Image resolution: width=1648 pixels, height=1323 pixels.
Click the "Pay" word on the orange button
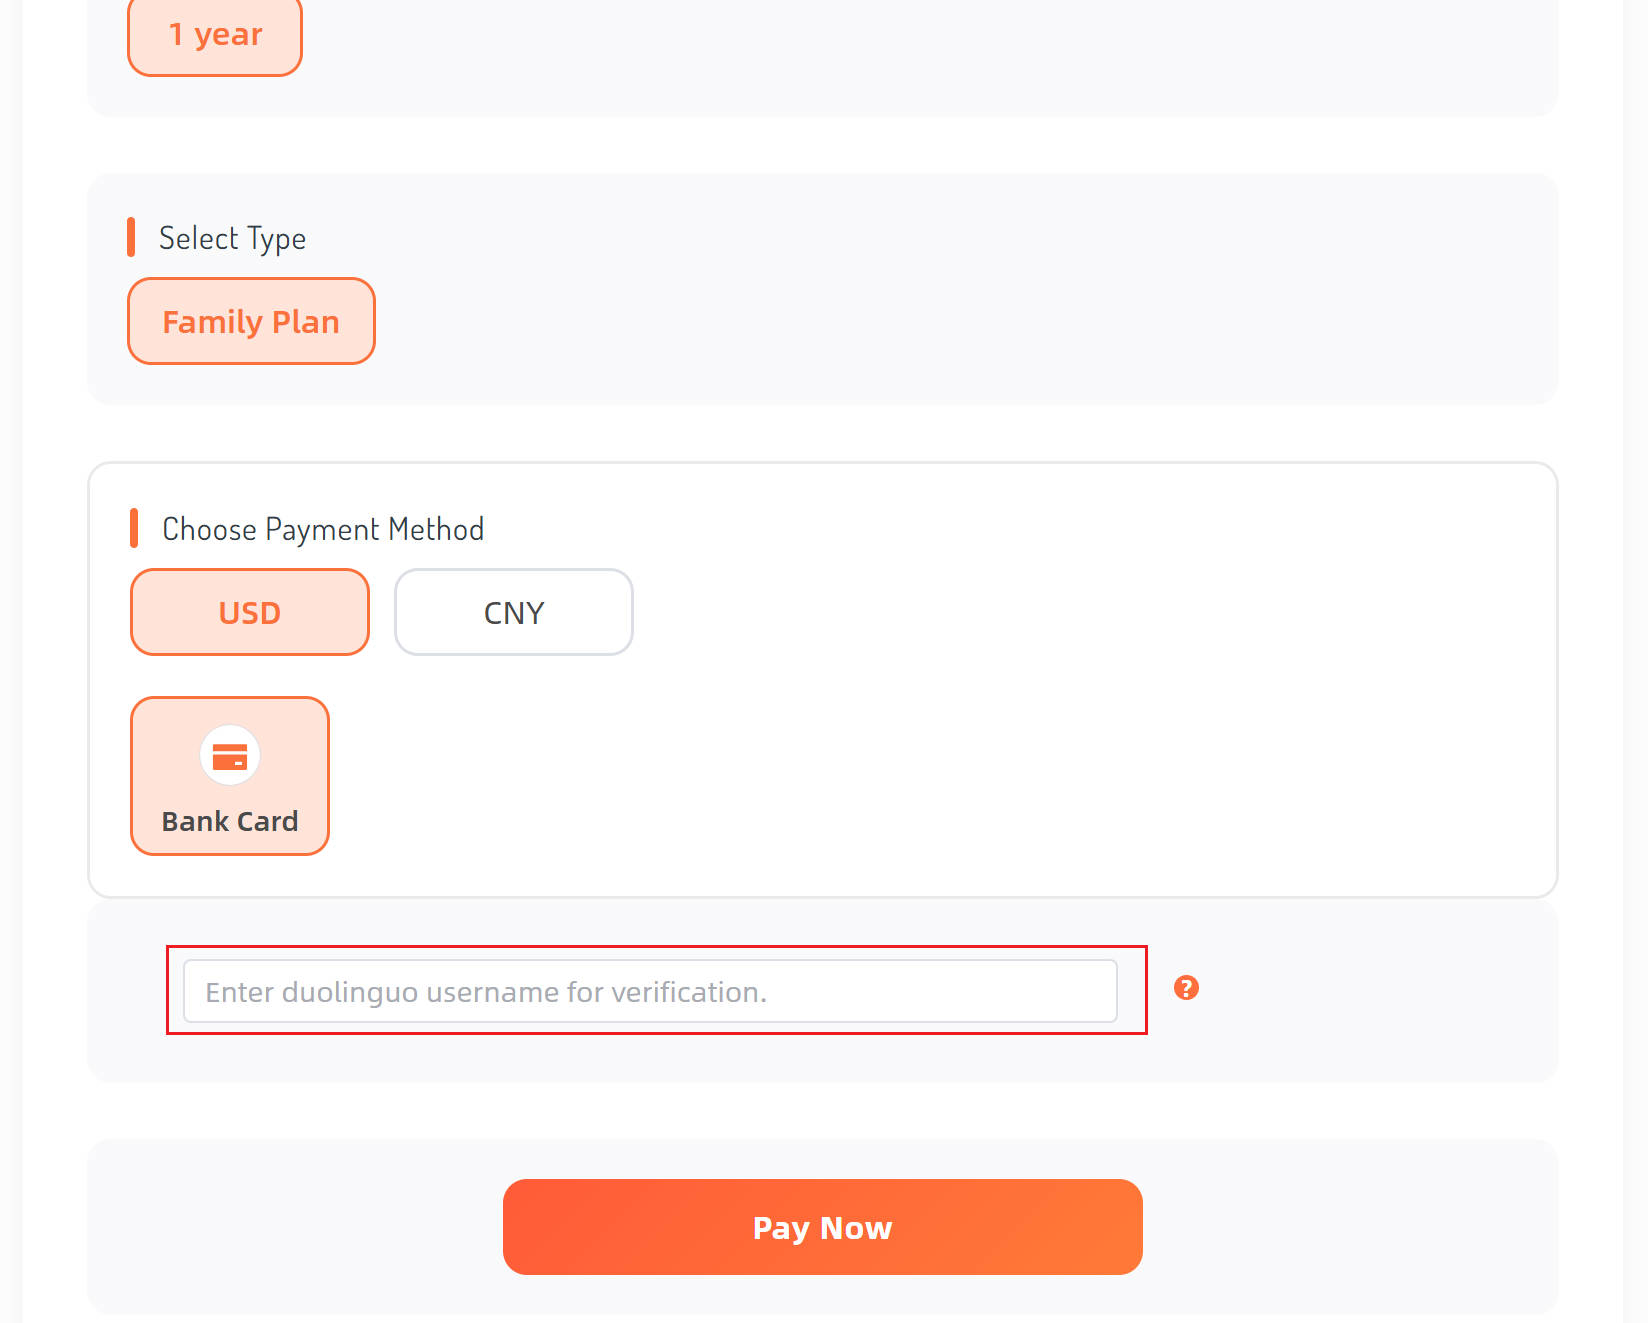coord(780,1228)
